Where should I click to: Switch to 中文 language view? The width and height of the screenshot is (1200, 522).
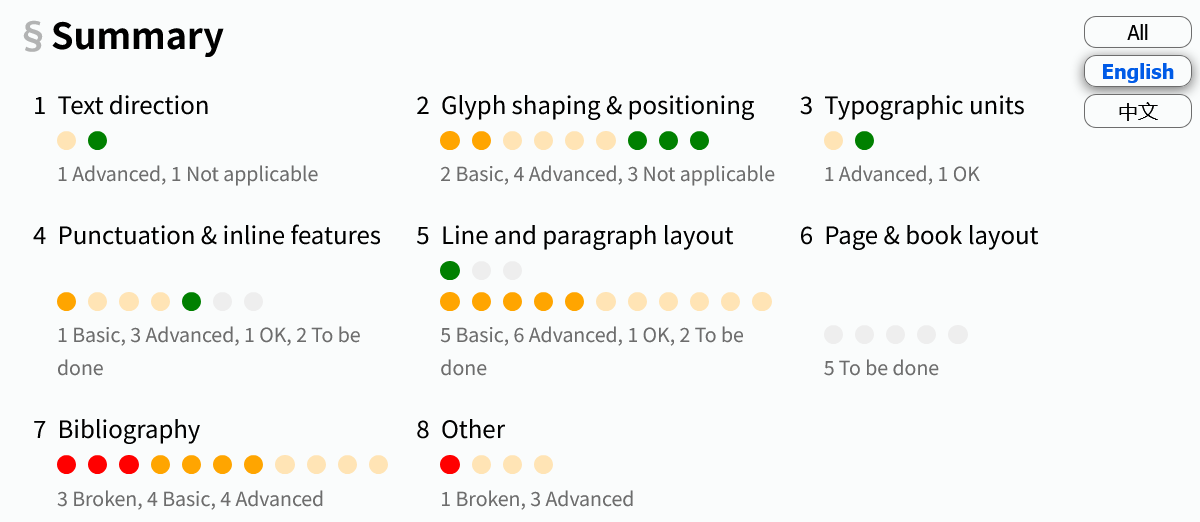pyautogui.click(x=1138, y=111)
